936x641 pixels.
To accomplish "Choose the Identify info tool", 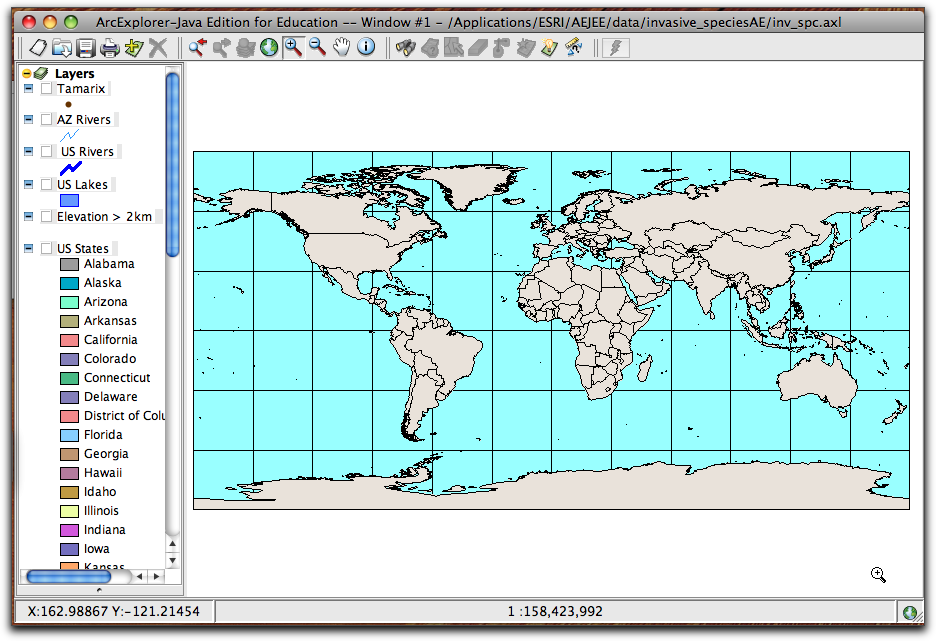I will point(366,46).
